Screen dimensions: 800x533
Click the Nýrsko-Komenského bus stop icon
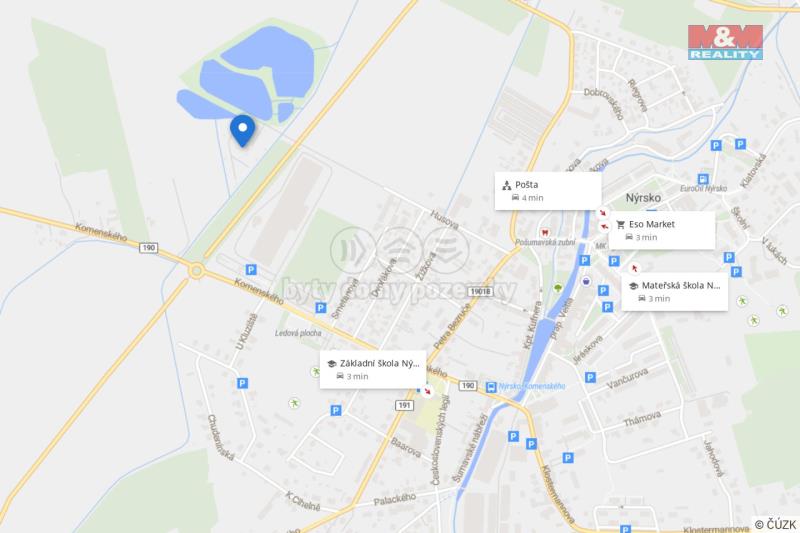pos(491,387)
